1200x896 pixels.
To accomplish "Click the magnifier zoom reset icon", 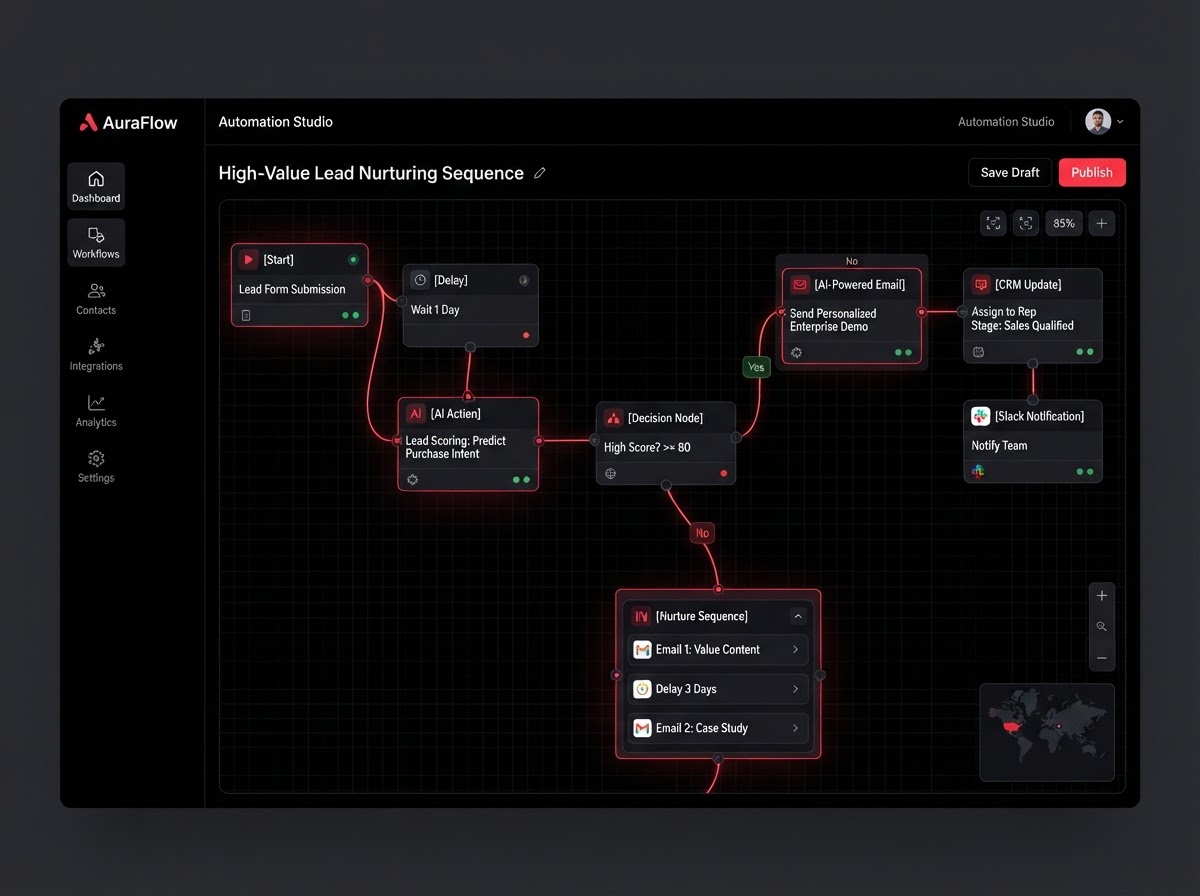I will tap(1102, 627).
